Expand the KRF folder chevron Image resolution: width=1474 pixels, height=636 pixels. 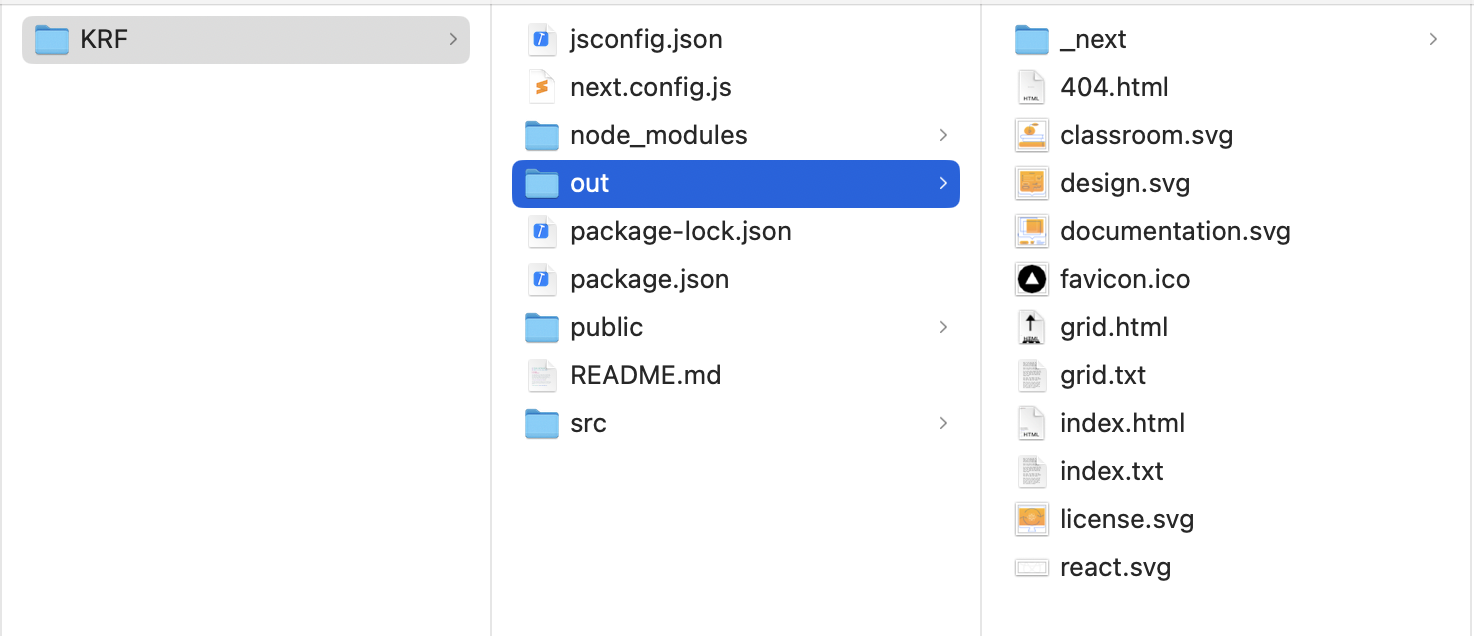453,40
